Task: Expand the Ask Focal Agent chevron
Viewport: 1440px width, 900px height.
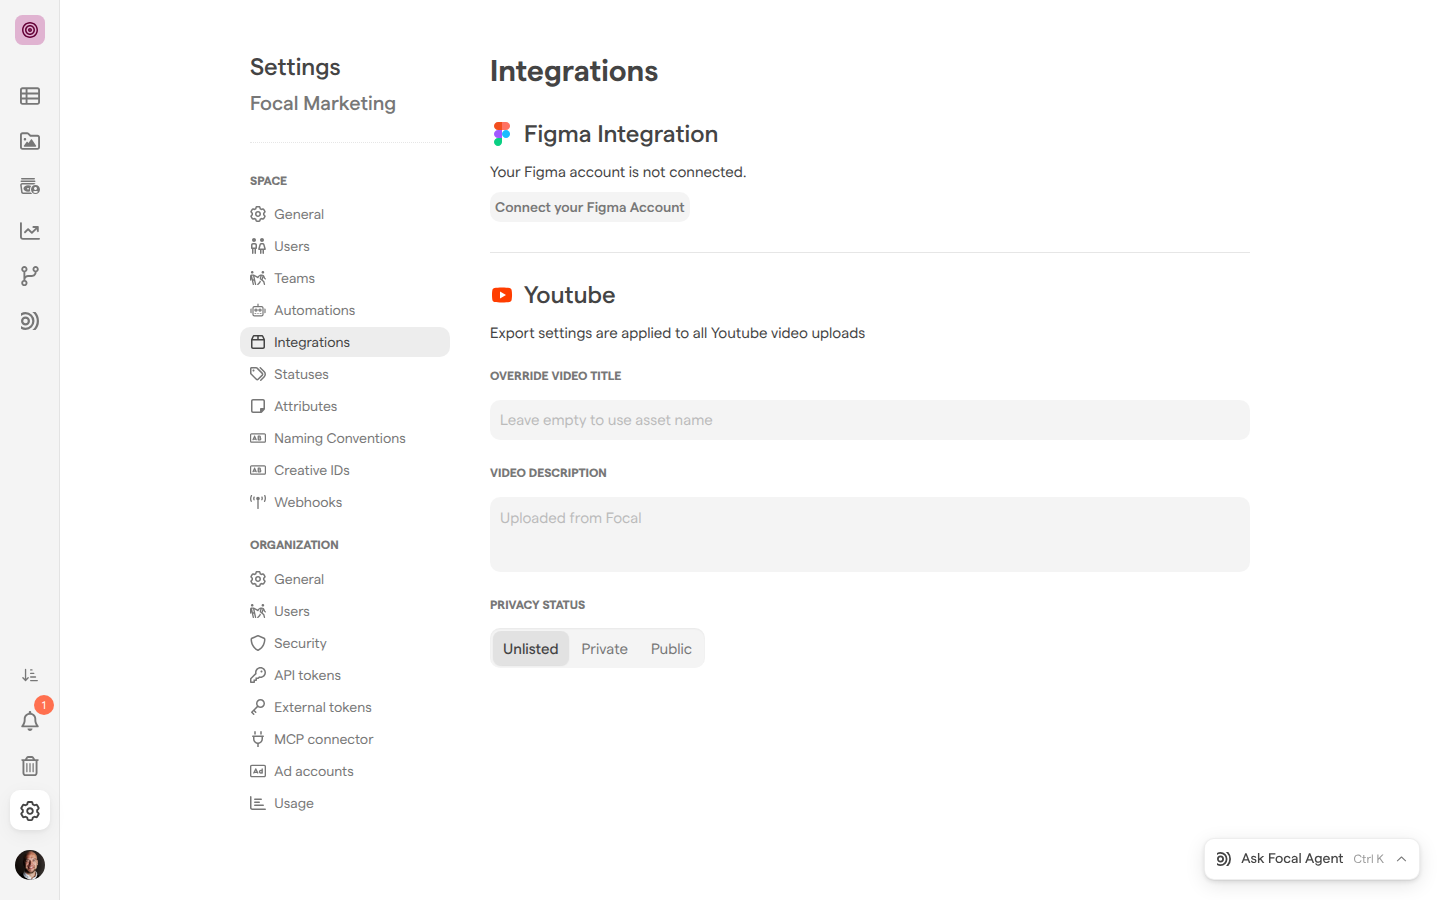Action: pos(1402,859)
